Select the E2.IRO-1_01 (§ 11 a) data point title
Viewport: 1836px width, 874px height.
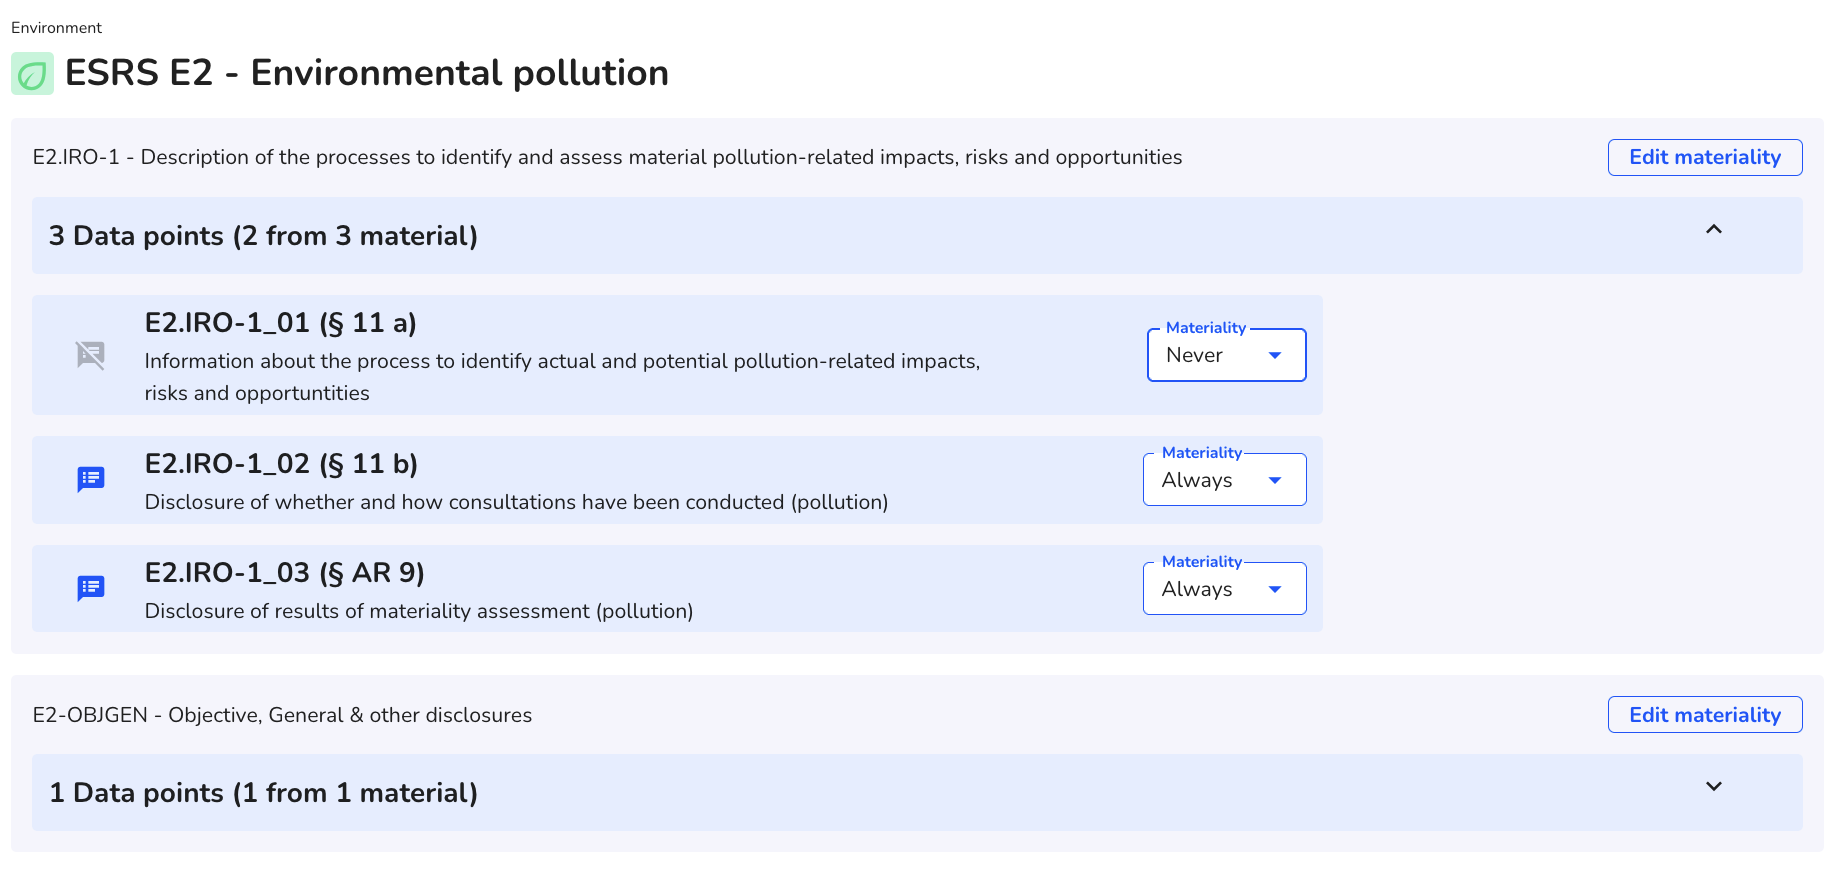point(281,323)
